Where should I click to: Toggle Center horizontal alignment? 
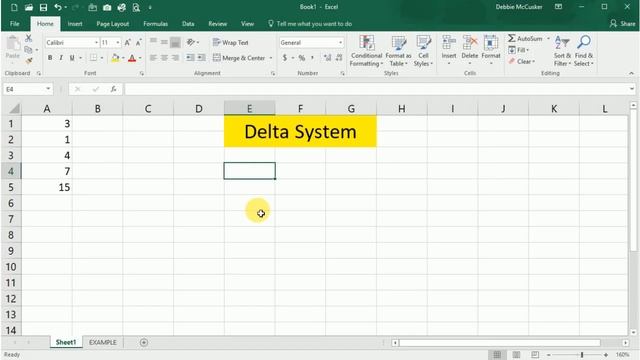(164, 58)
